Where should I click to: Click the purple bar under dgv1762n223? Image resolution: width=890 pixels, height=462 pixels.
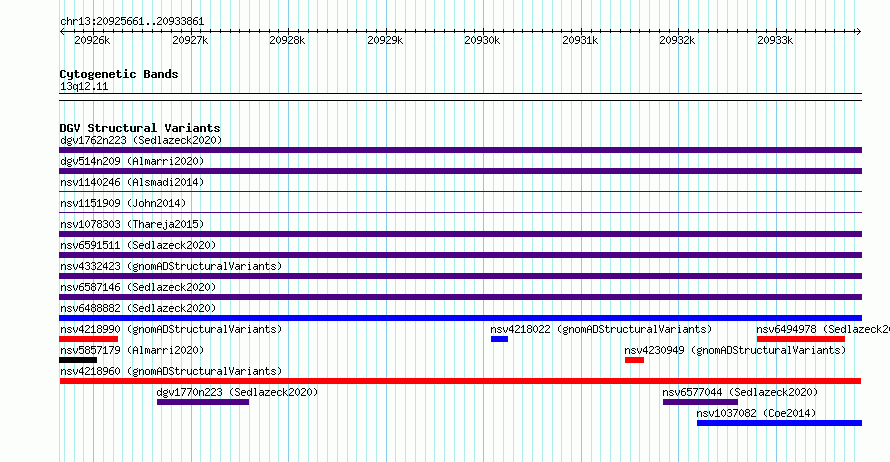[x=460, y=150]
